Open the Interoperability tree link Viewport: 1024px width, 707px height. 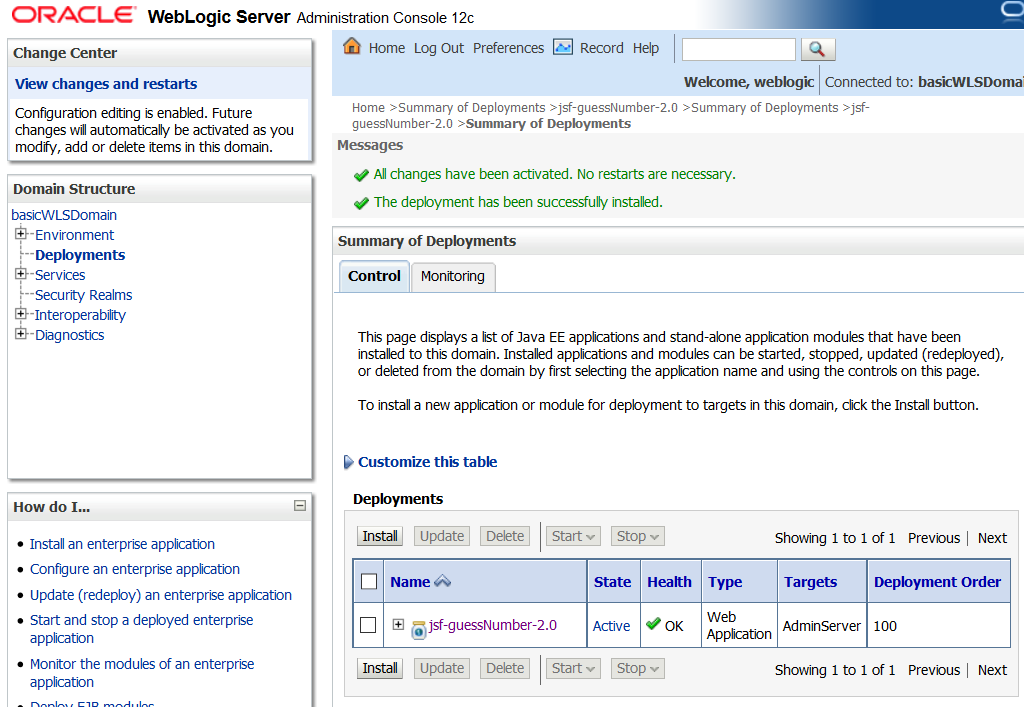[x=80, y=315]
